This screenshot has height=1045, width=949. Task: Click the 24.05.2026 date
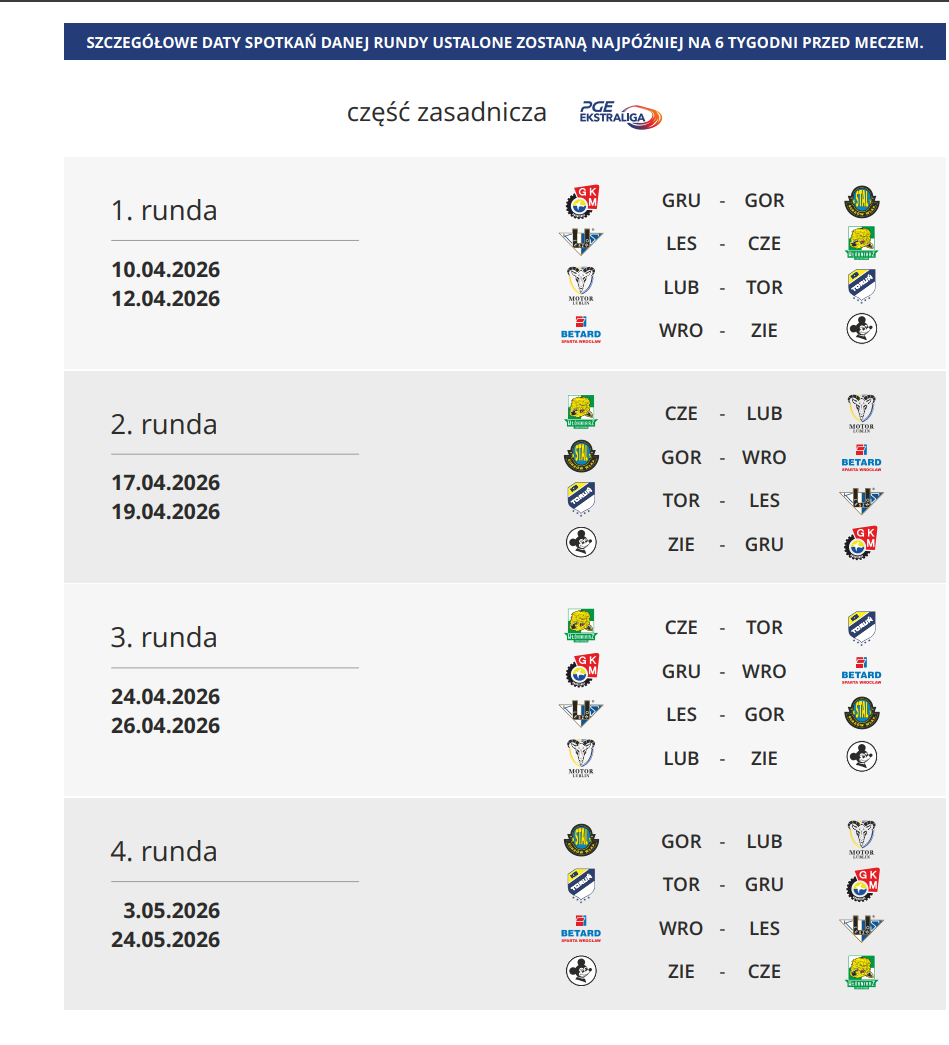pyautogui.click(x=166, y=940)
